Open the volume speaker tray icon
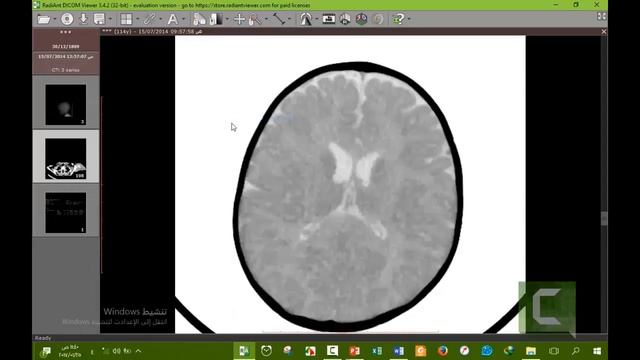Screen dimensions: 640x360 [x=117, y=351]
